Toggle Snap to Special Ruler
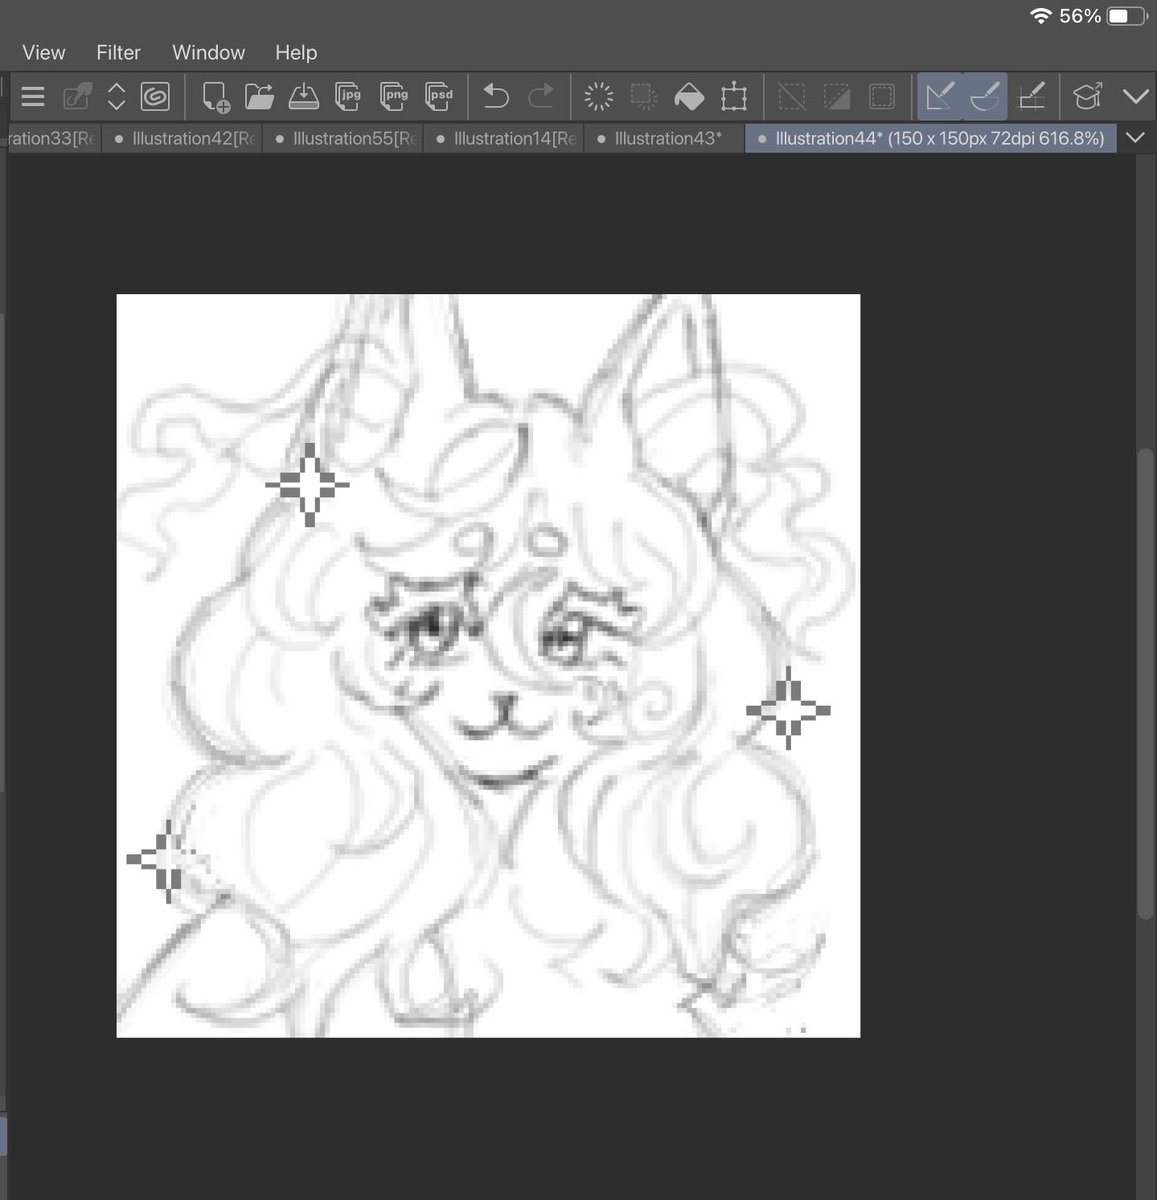 click(x=984, y=97)
